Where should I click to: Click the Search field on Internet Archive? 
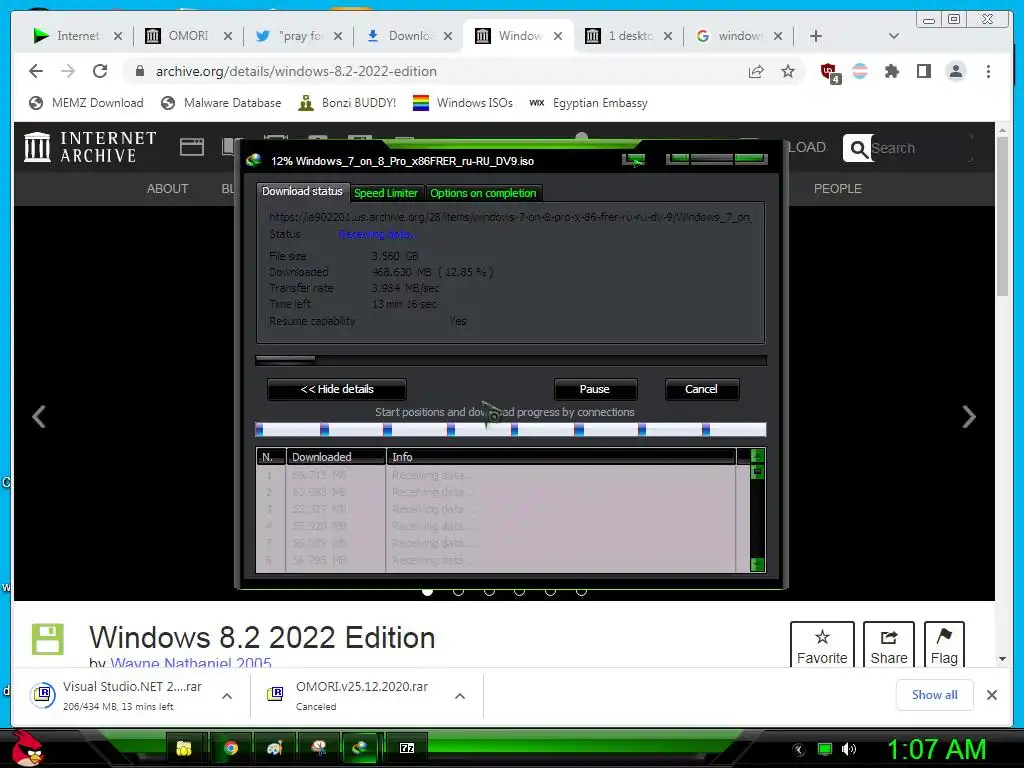(x=920, y=148)
